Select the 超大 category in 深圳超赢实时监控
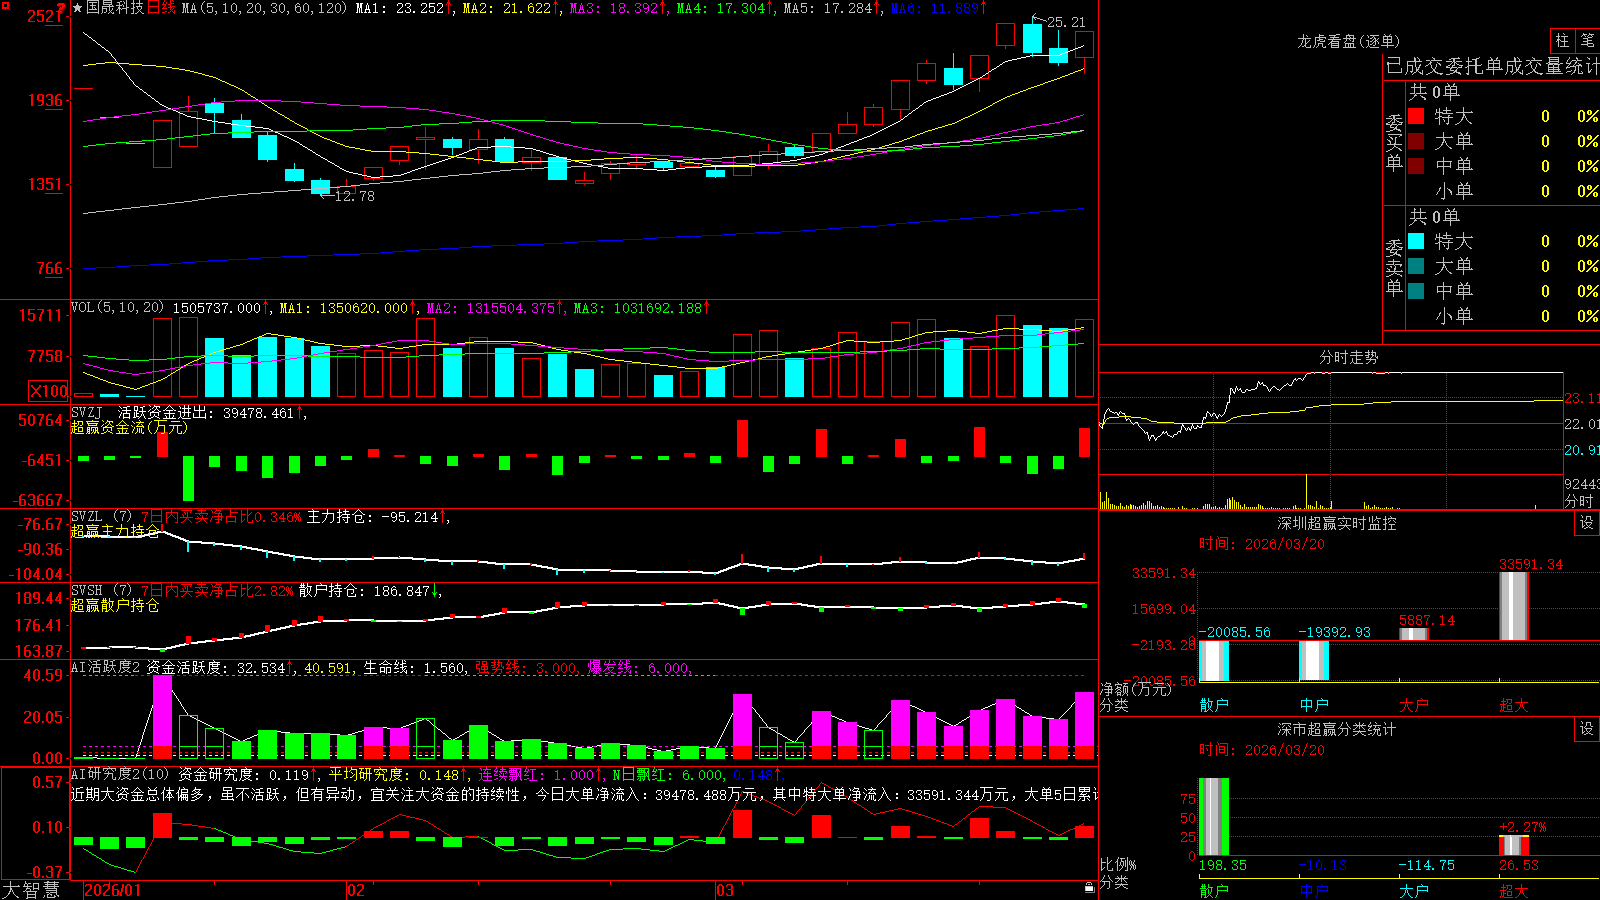 tap(1514, 705)
